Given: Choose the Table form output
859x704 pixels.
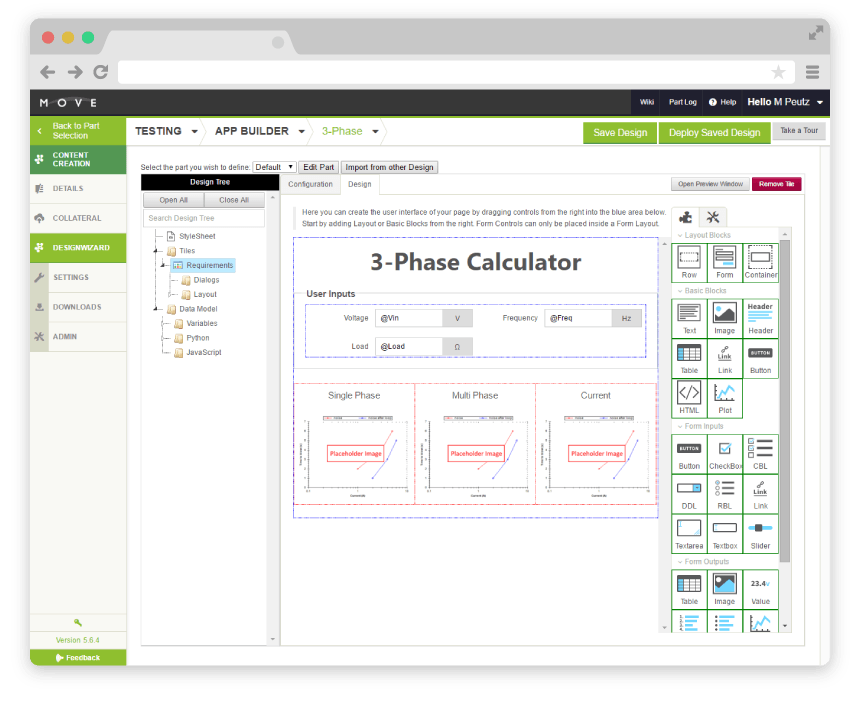Looking at the screenshot, I should tap(689, 589).
